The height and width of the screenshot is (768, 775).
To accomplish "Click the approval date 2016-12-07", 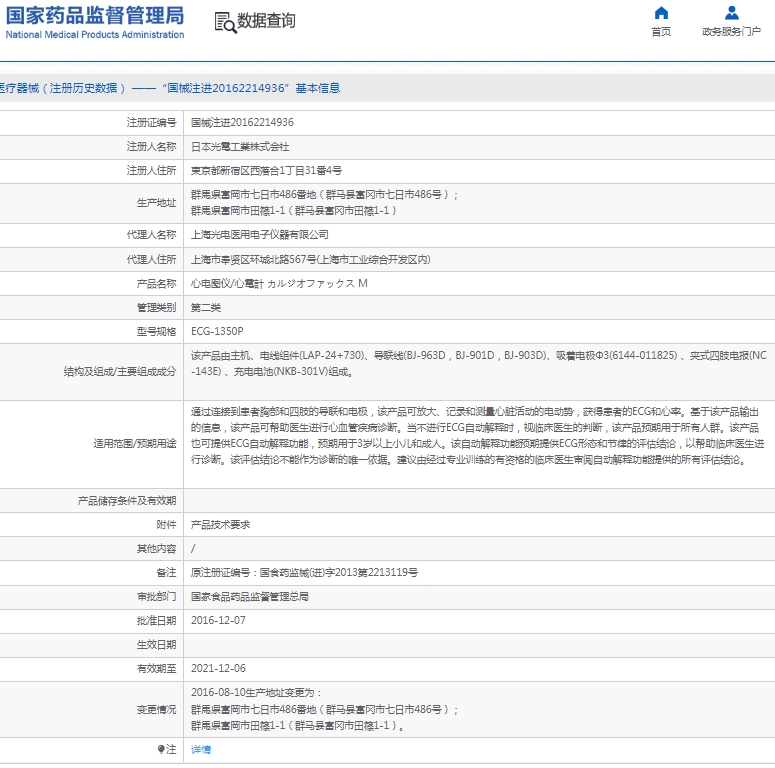I will pos(218,620).
